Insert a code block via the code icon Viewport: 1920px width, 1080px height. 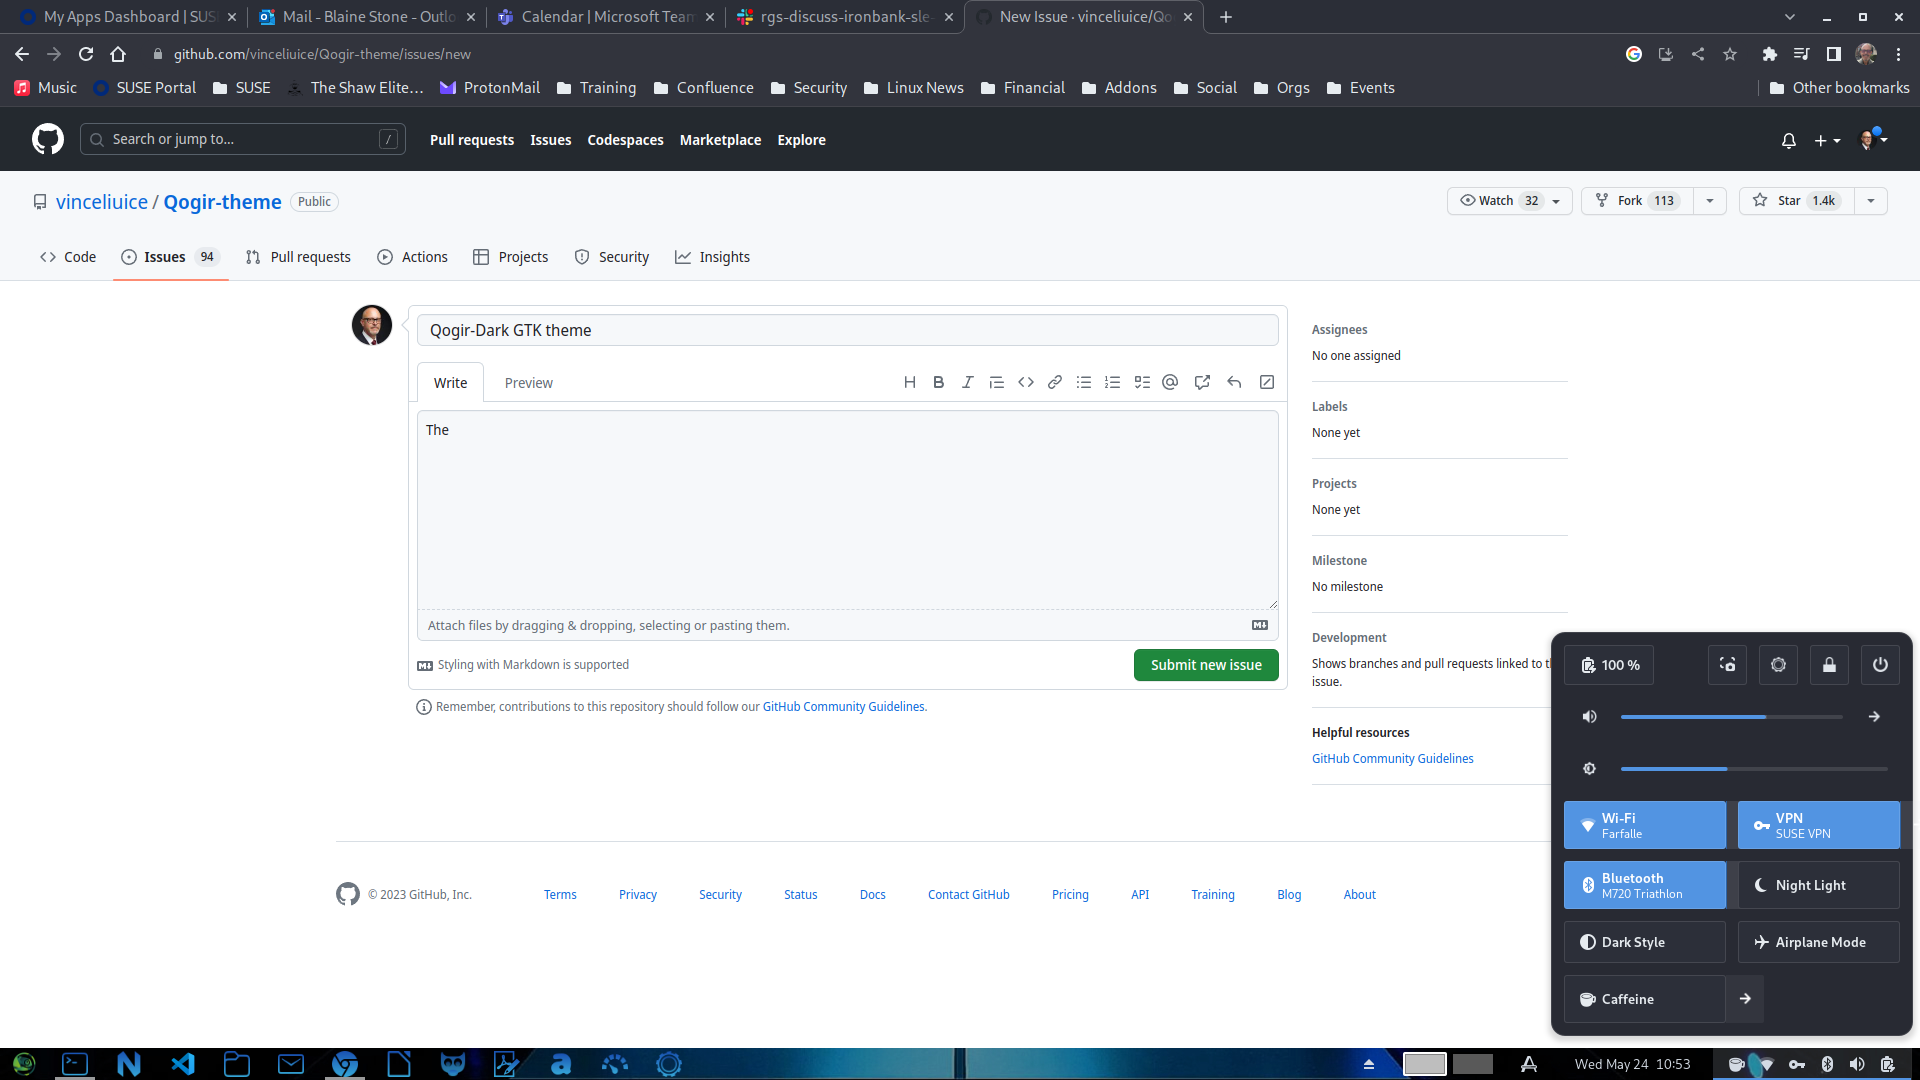(x=1025, y=381)
